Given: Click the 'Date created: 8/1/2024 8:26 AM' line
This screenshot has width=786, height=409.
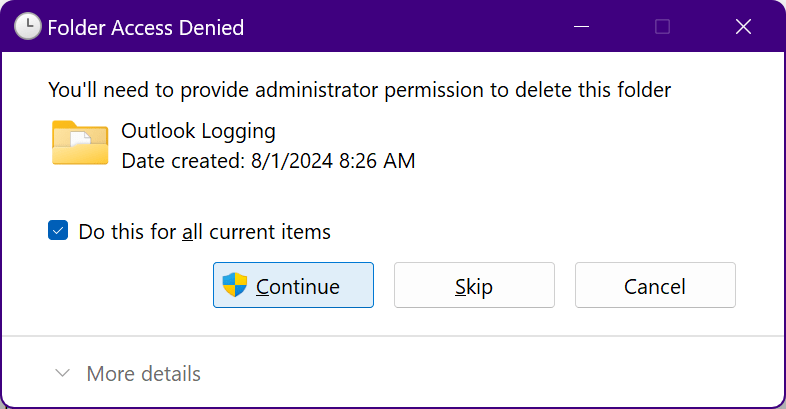Looking at the screenshot, I should (268, 161).
